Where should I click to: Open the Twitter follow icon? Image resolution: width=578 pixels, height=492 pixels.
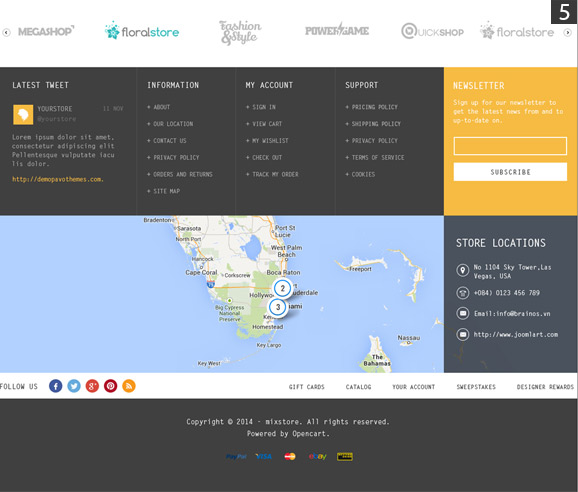point(74,386)
